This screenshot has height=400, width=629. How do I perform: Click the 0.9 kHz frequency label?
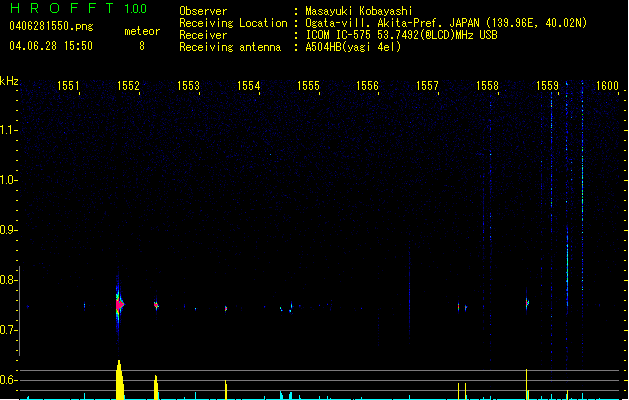point(8,230)
